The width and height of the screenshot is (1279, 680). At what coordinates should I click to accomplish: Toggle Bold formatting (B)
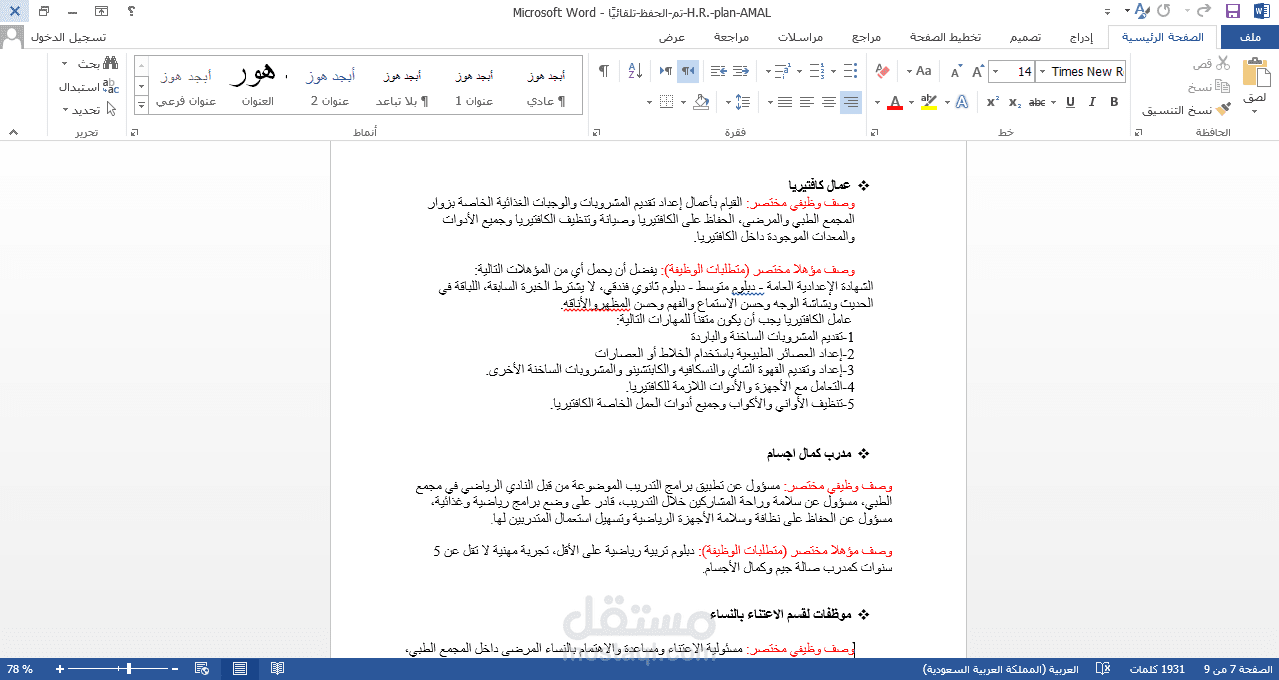(1114, 102)
